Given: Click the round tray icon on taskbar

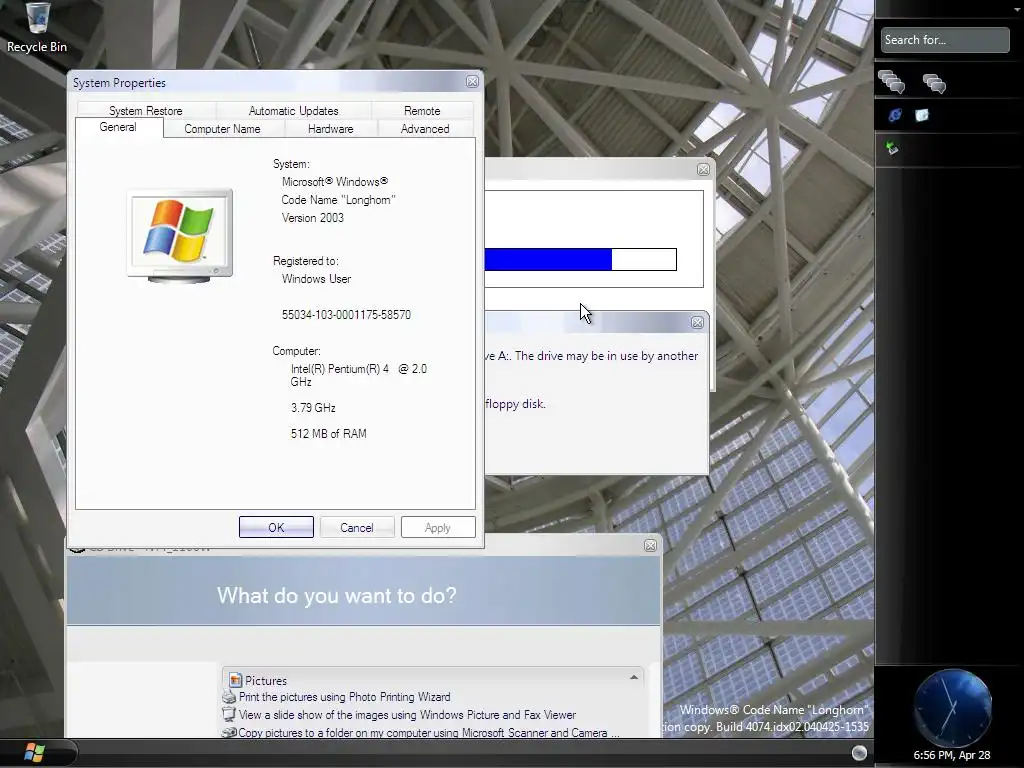Looking at the screenshot, I should [x=859, y=753].
